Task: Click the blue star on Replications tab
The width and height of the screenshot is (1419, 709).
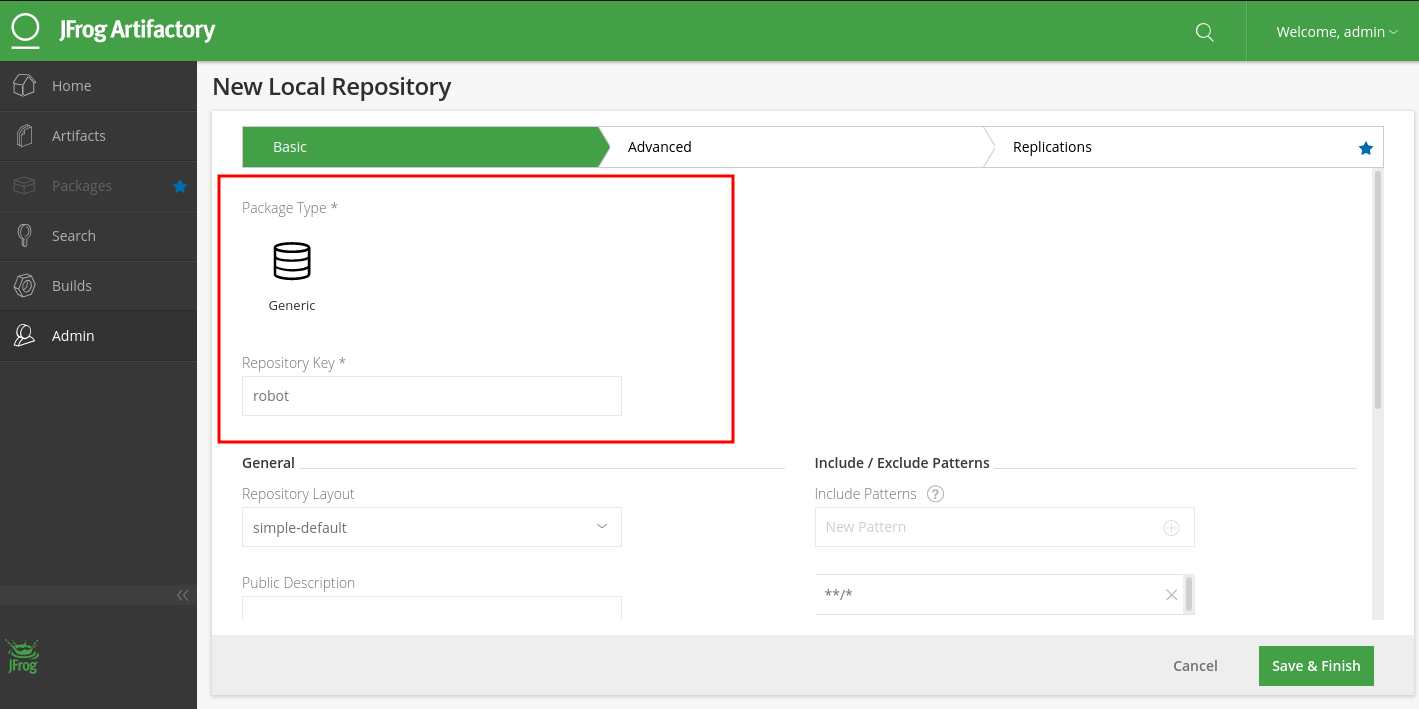Action: click(x=1366, y=148)
